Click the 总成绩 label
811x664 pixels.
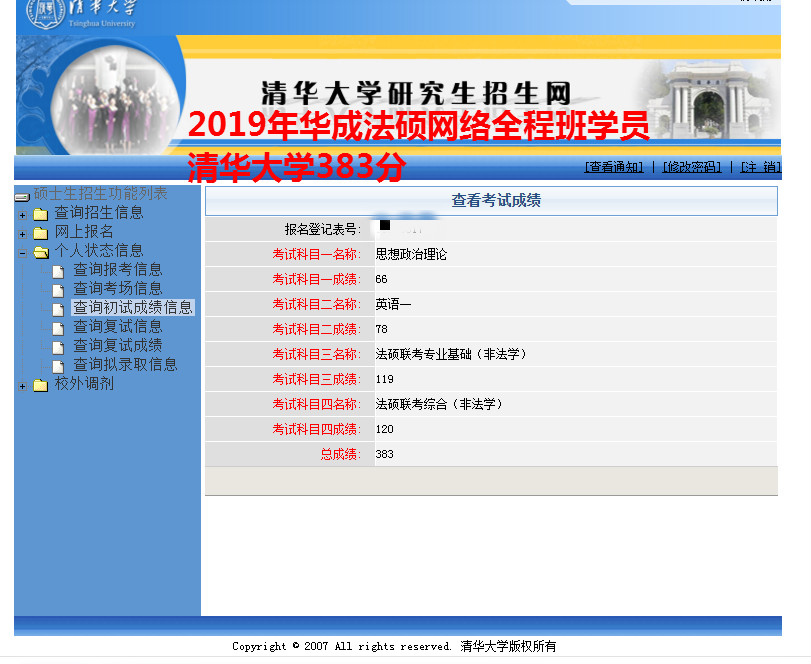[340, 455]
